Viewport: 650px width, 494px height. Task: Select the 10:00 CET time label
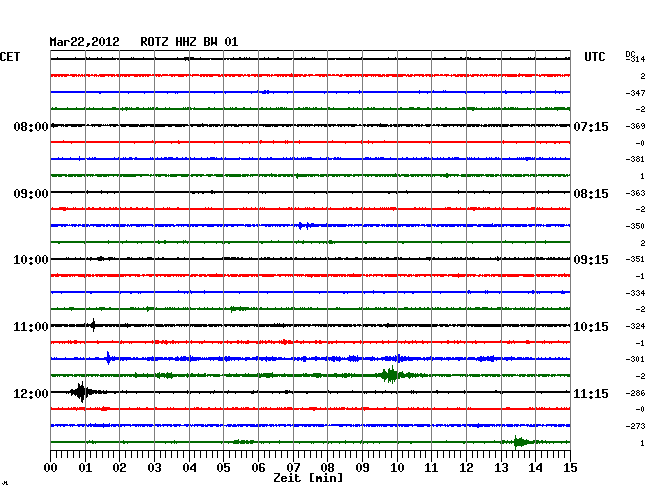pos(31,260)
